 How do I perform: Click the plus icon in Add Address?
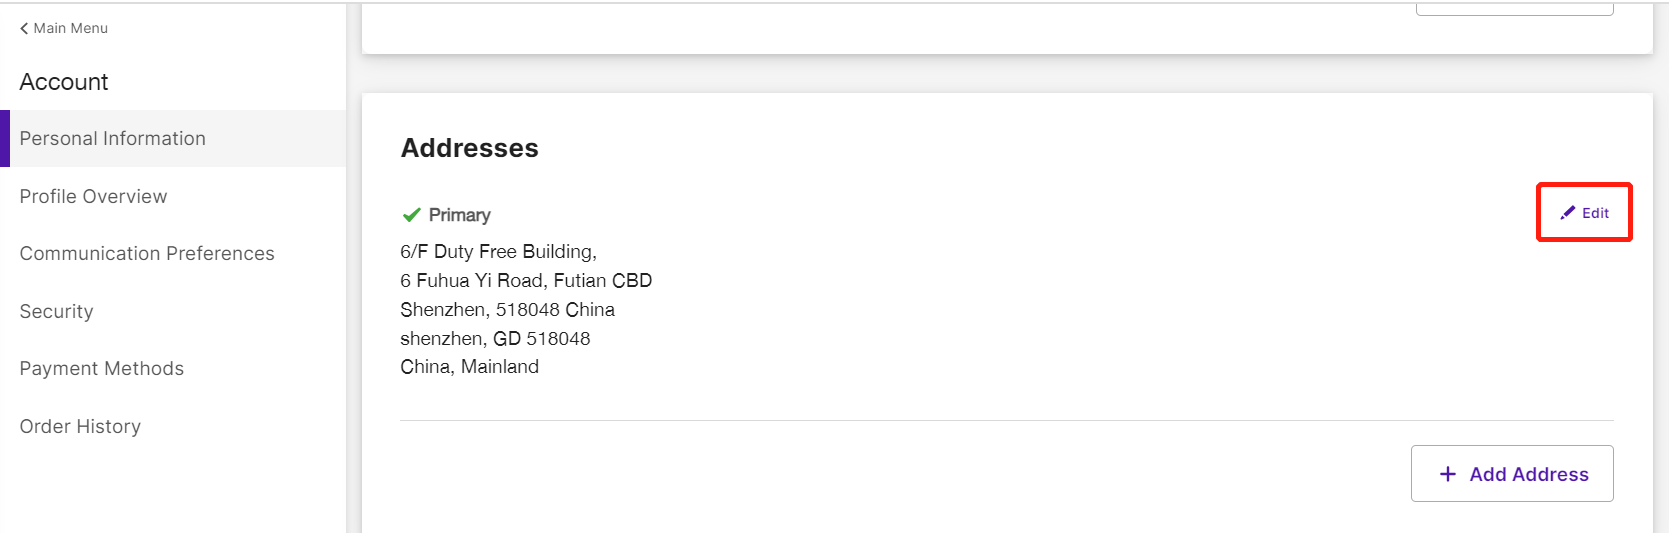click(1448, 474)
